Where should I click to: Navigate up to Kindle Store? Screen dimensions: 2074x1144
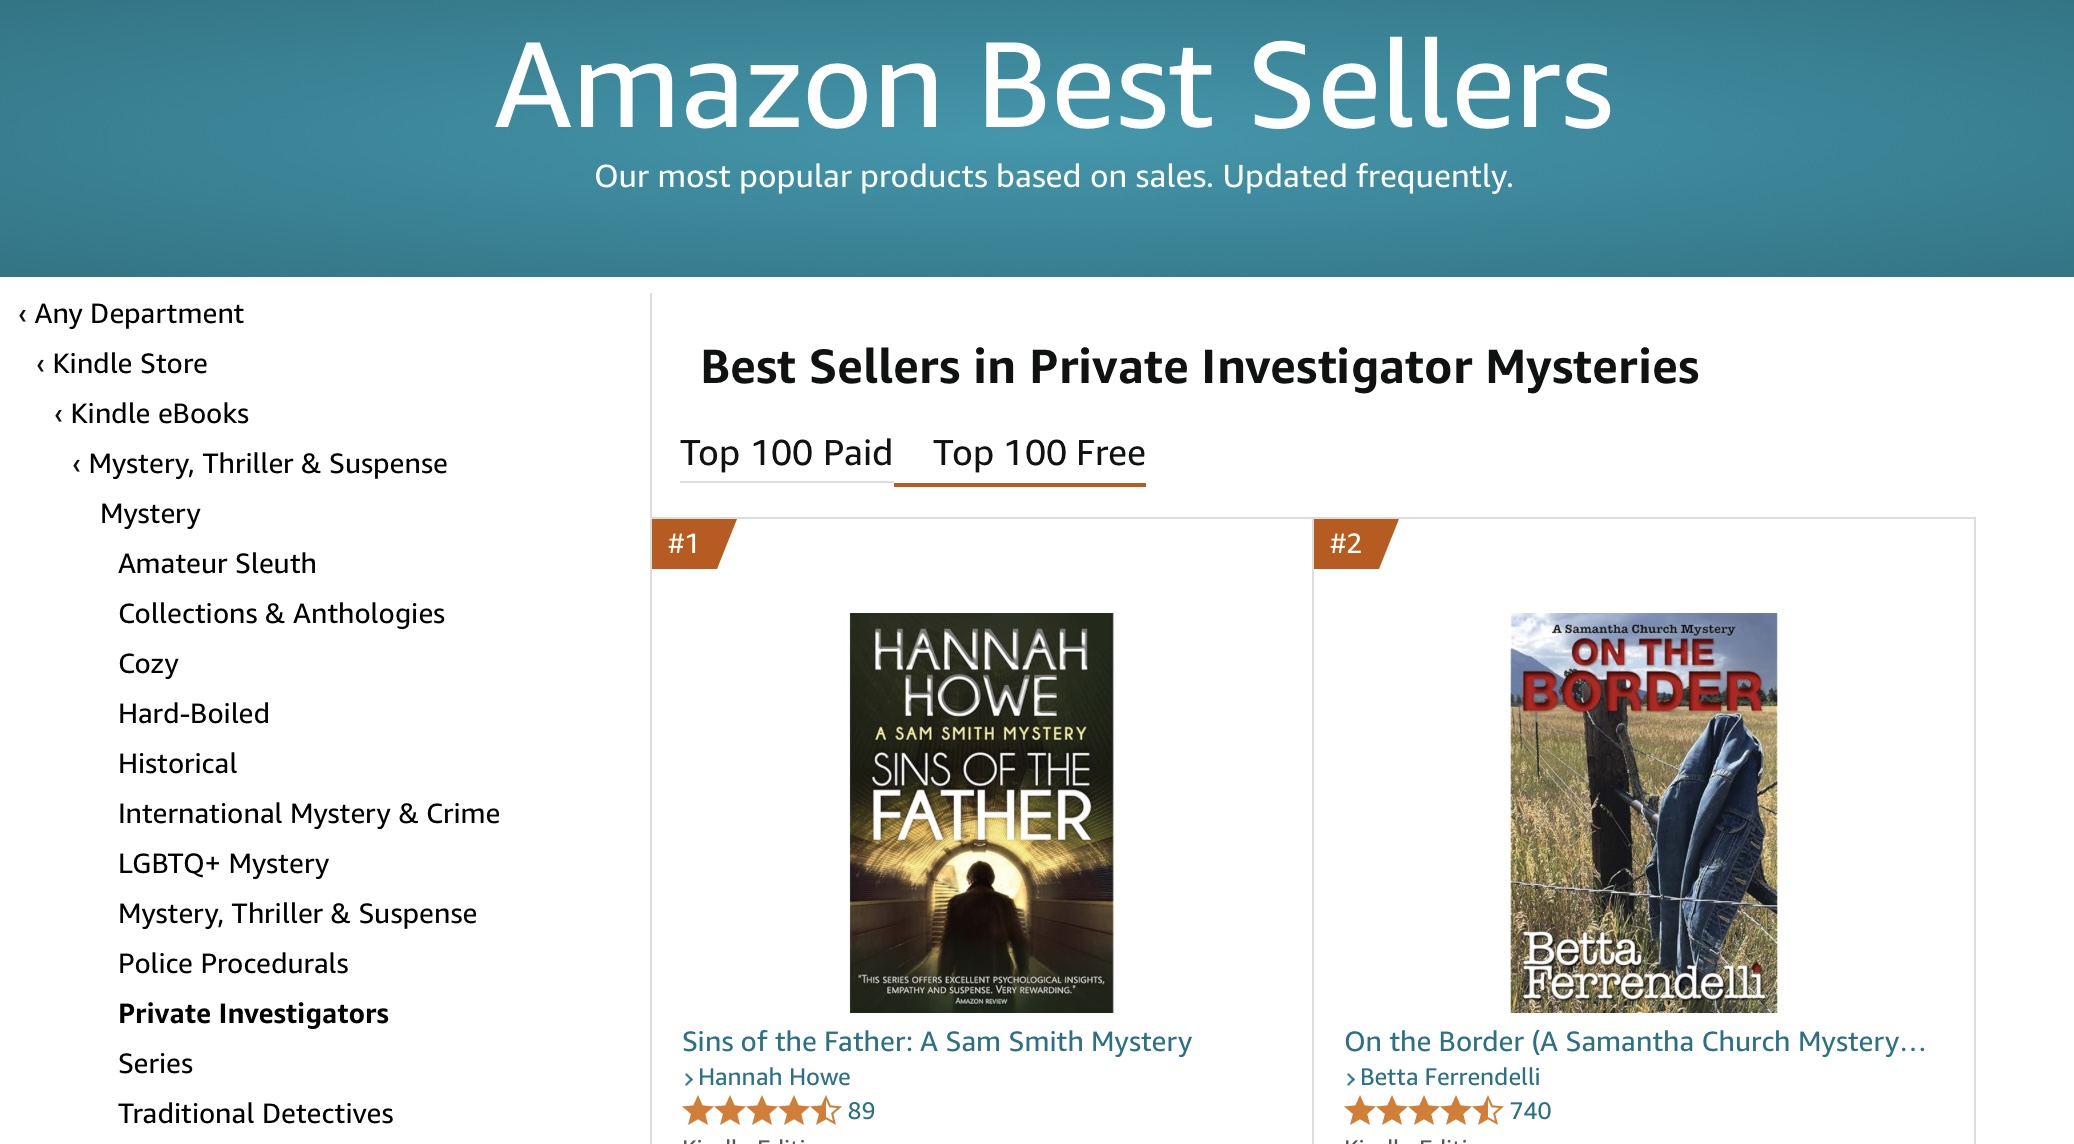(129, 364)
